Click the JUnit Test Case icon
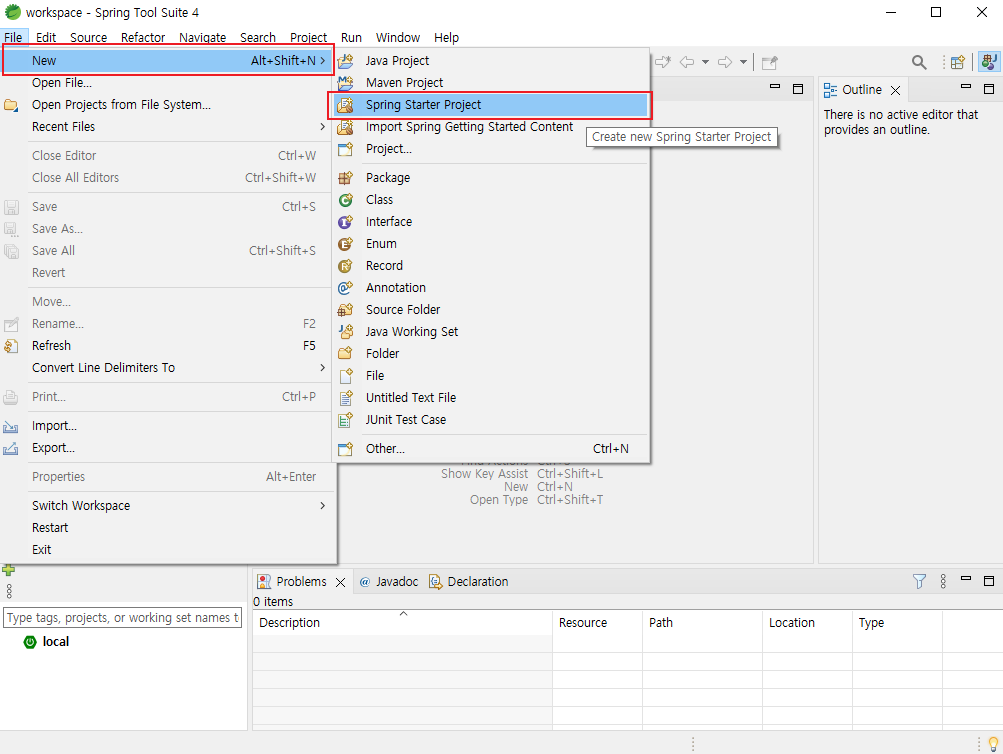 tap(345, 420)
